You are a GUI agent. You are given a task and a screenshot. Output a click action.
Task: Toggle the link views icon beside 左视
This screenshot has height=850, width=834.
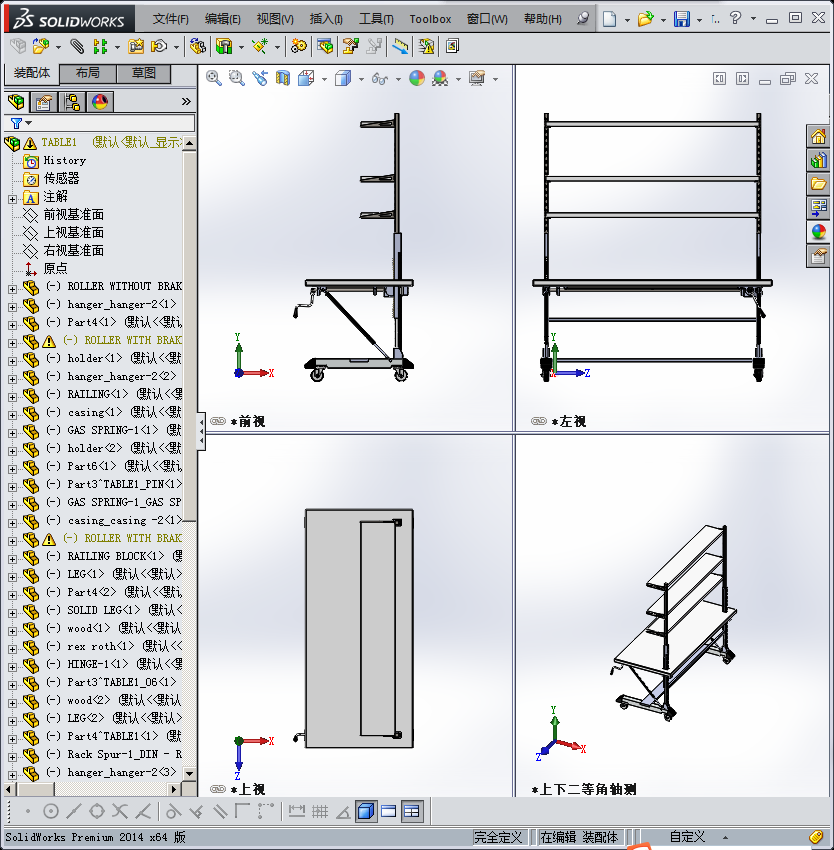(x=539, y=421)
